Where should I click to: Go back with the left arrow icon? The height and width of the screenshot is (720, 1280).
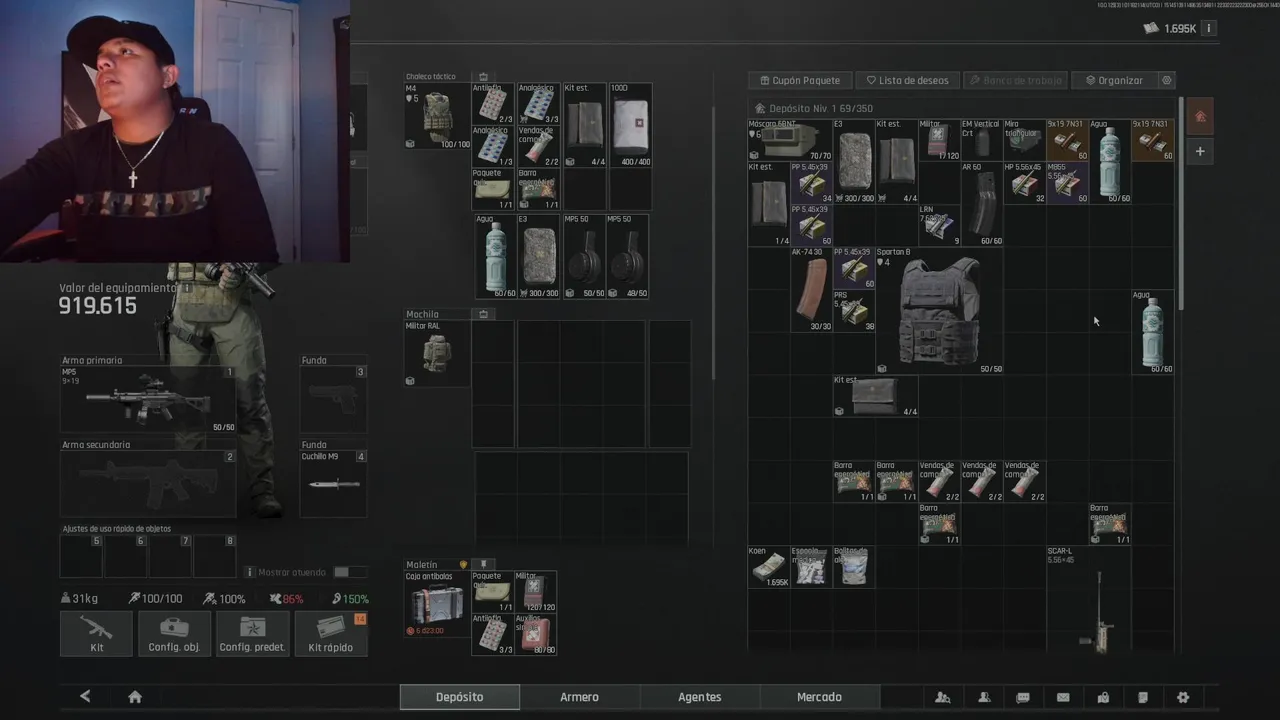click(x=85, y=697)
